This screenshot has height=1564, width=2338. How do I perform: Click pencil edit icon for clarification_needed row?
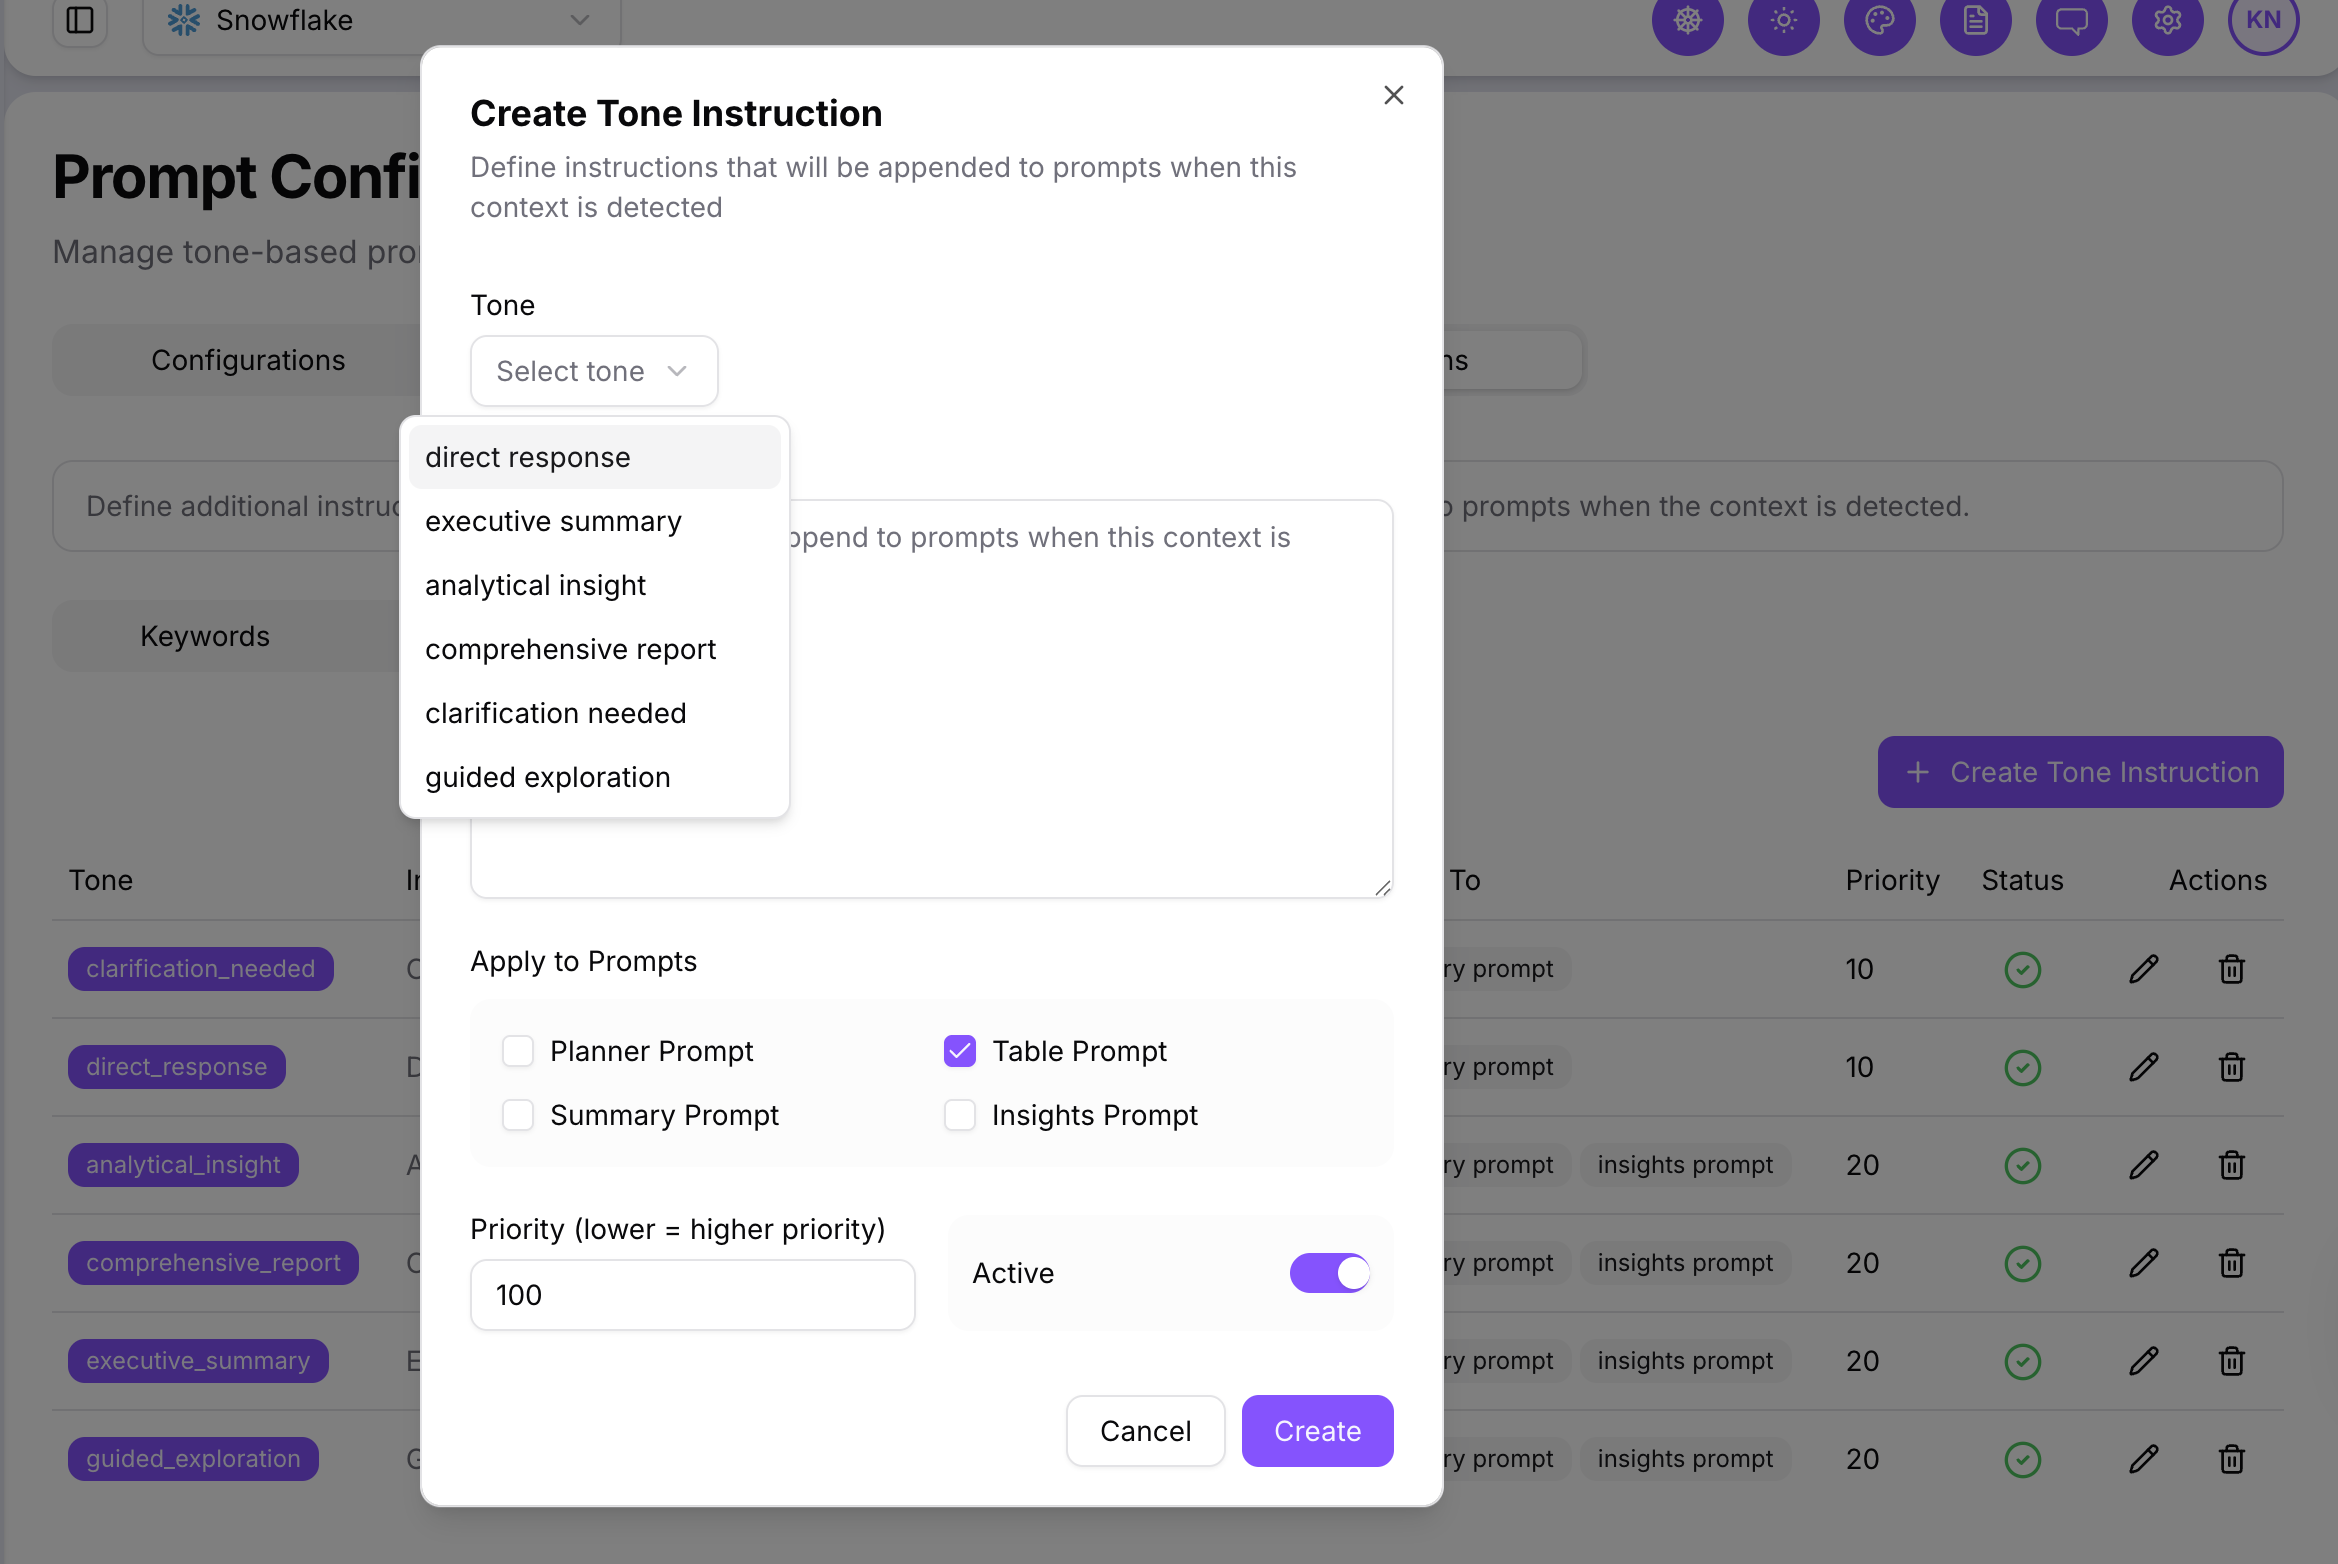pyautogui.click(x=2143, y=969)
